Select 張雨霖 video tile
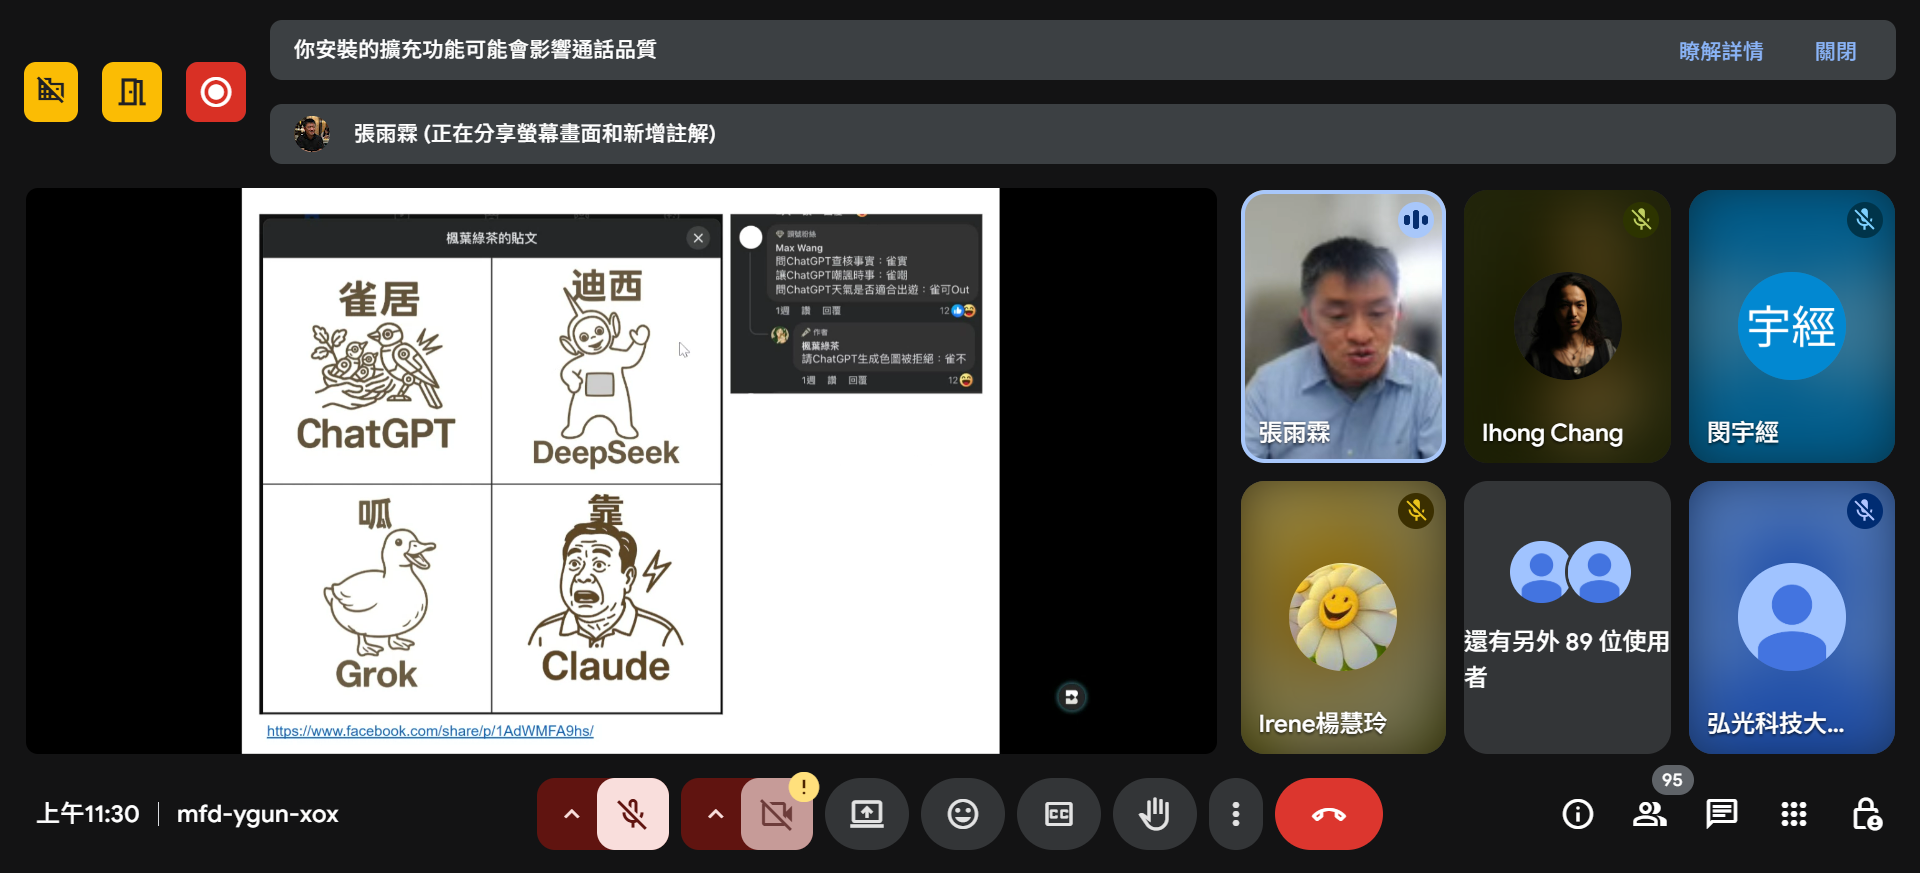The width and height of the screenshot is (1920, 873). (1343, 326)
